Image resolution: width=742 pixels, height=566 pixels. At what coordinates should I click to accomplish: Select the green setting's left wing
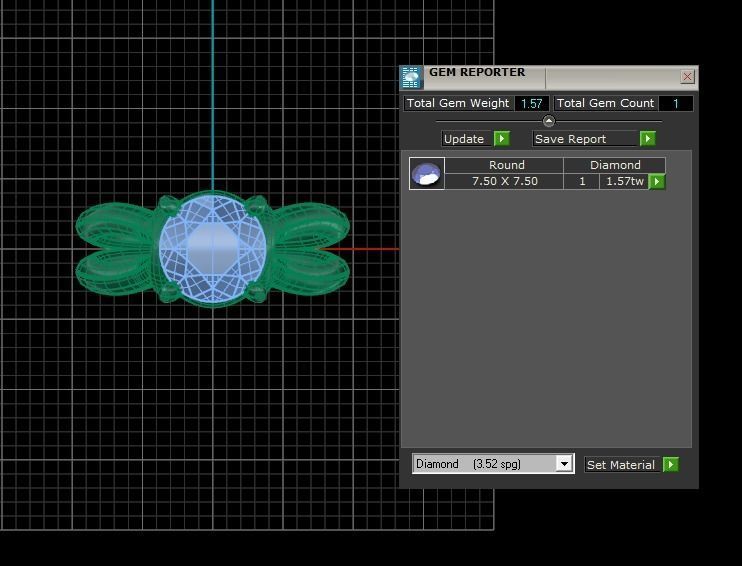[115, 249]
